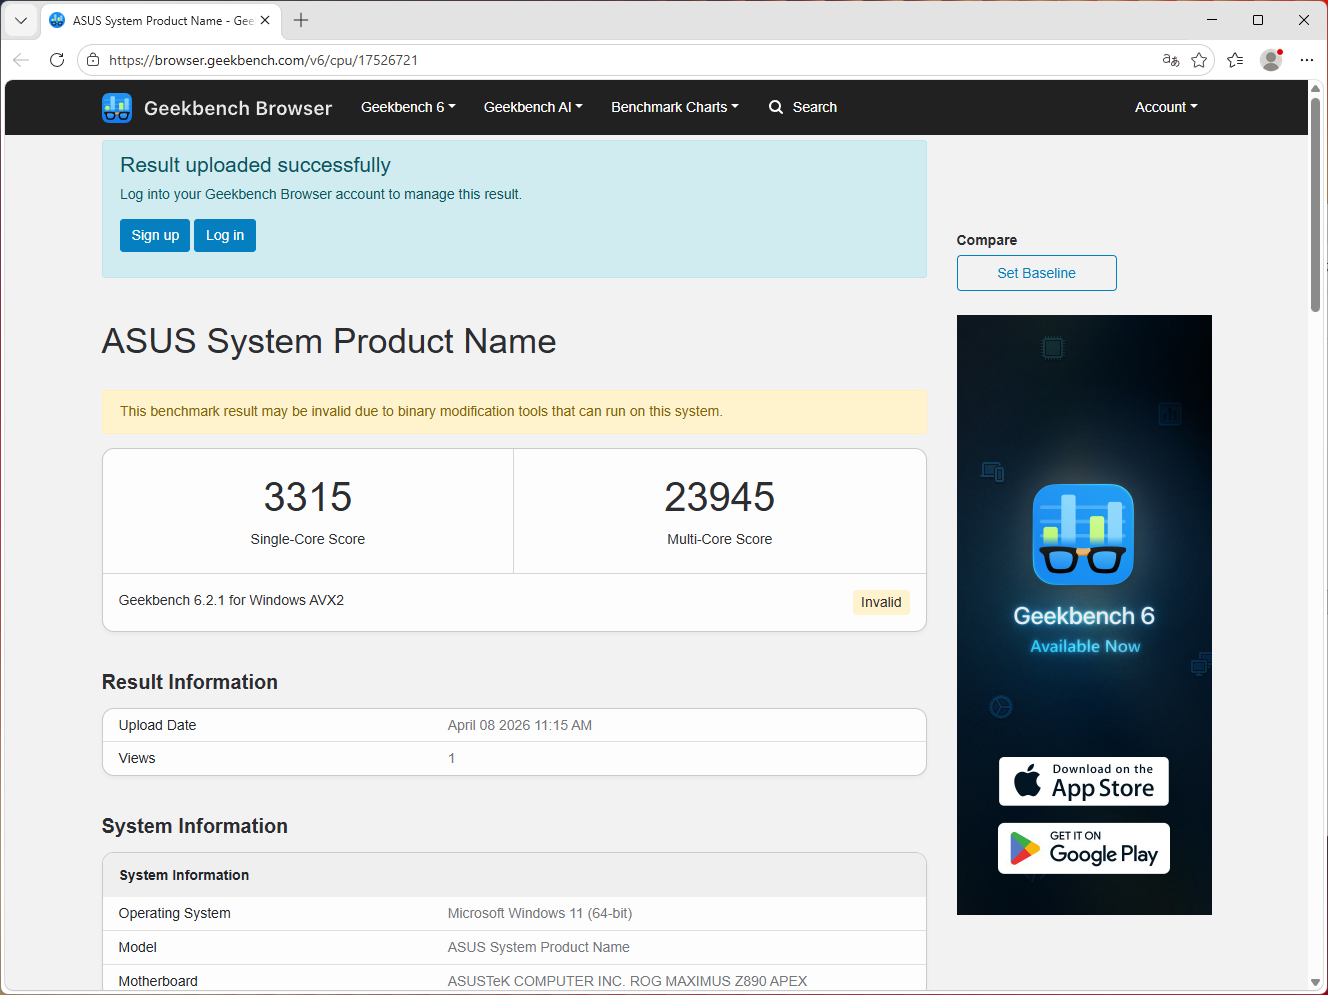Expand the Geekbench 6 dropdown menu

click(x=408, y=107)
